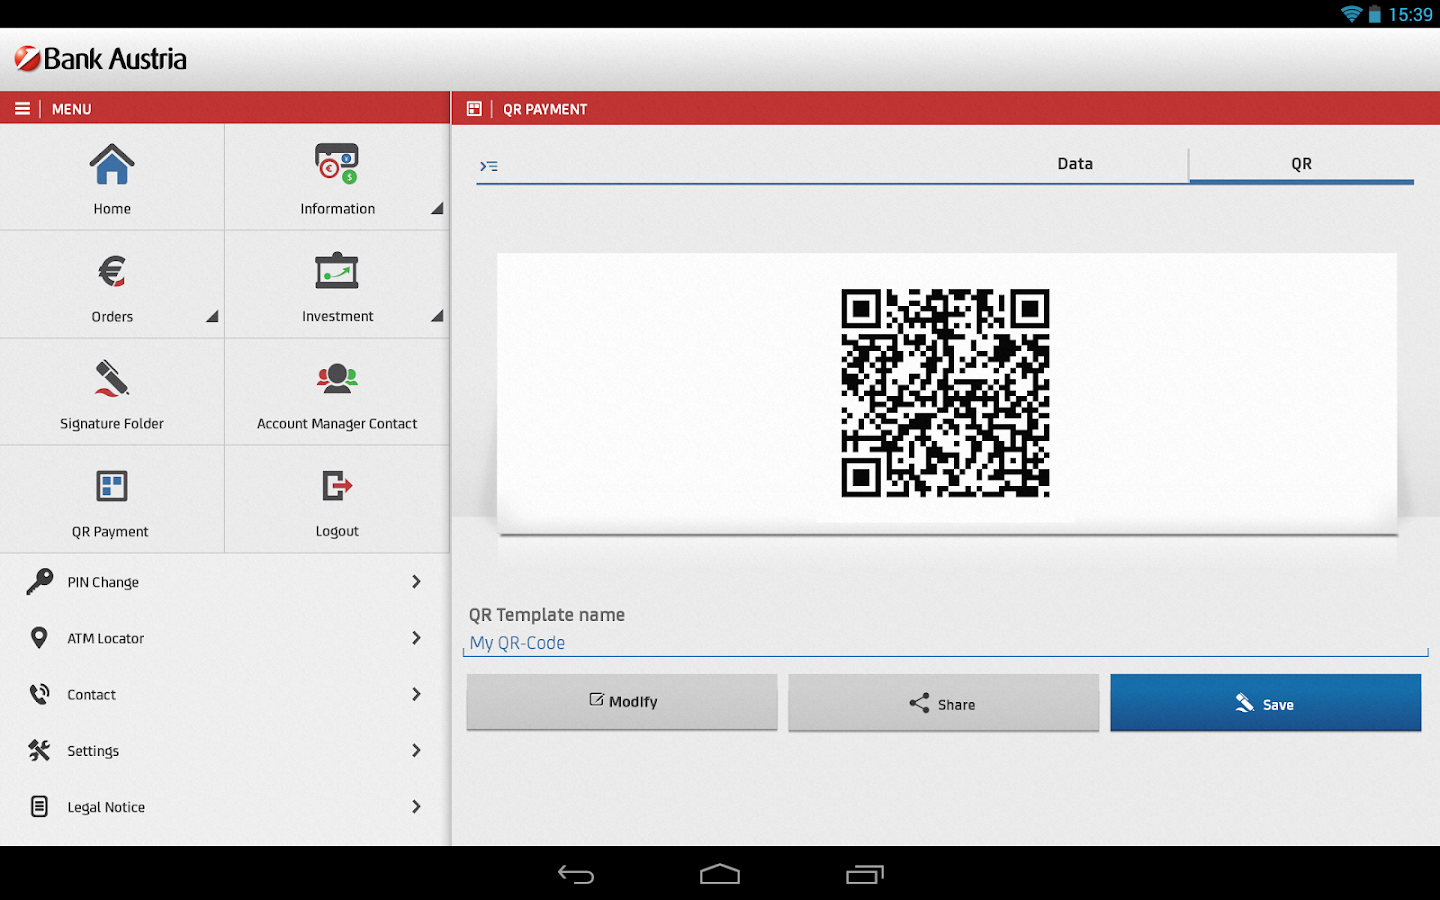
Task: Switch to the Data tab
Action: pos(1075,164)
